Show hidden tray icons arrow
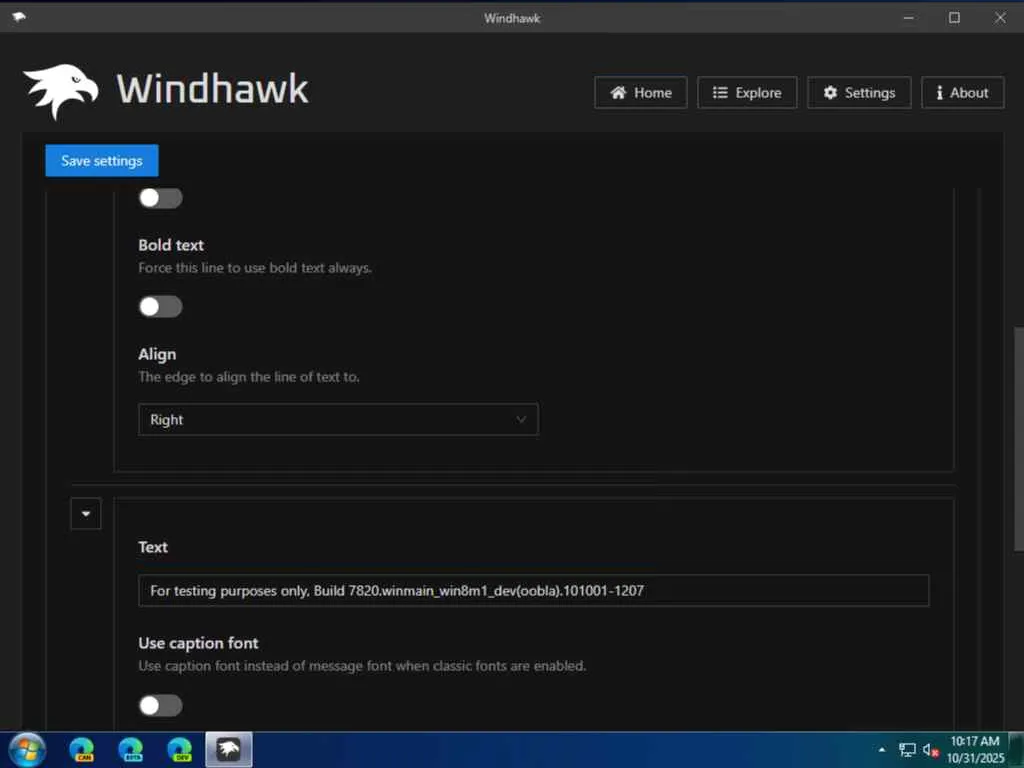The height and width of the screenshot is (768, 1024). click(x=882, y=750)
